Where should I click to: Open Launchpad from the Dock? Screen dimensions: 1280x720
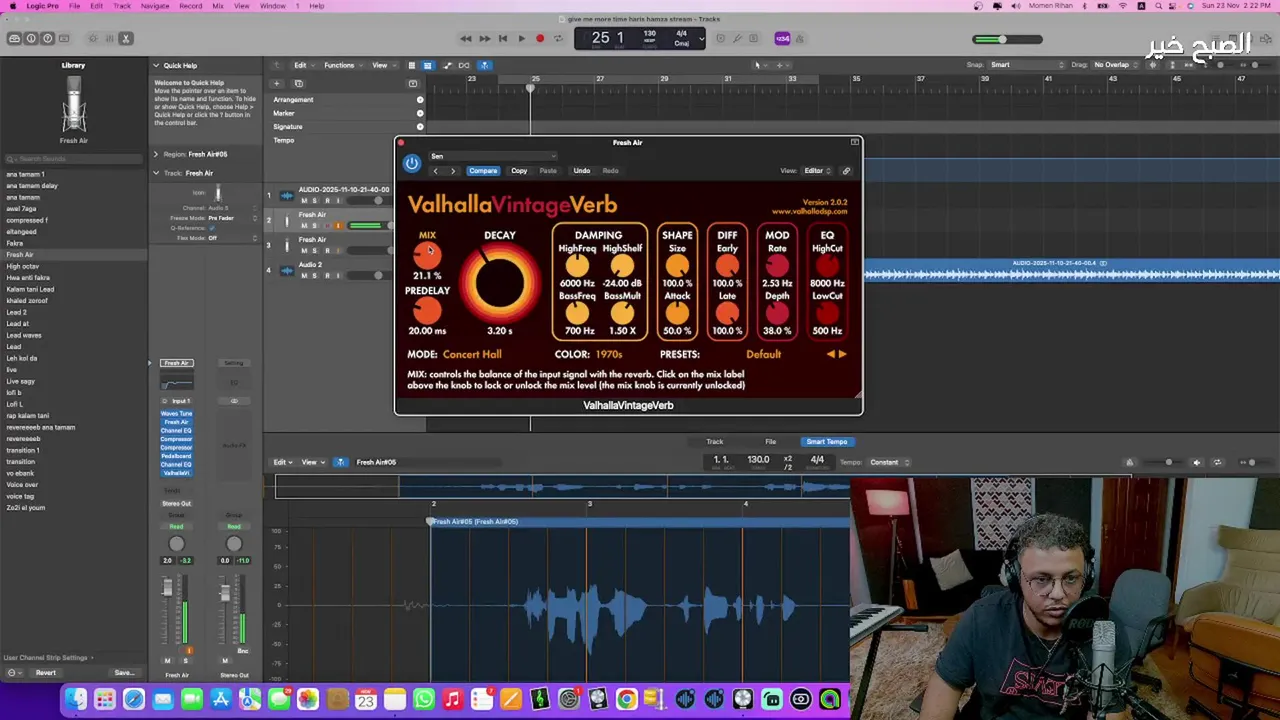click(105, 699)
